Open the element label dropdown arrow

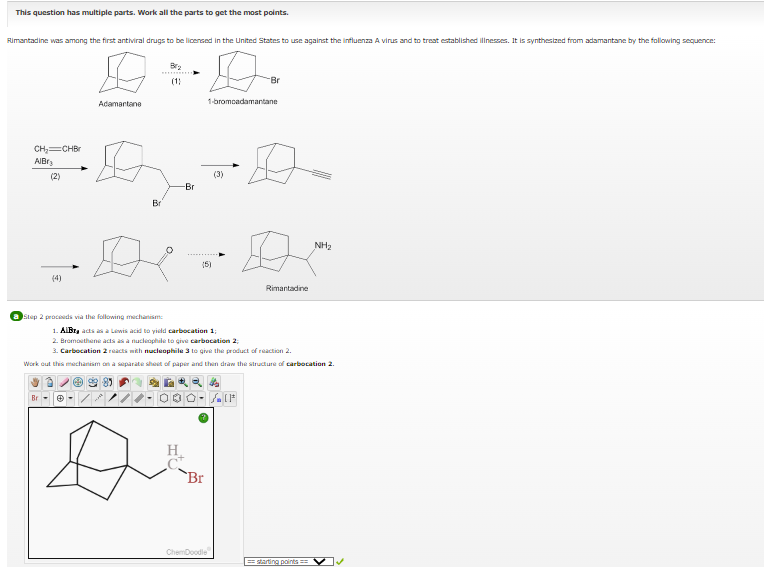pyautogui.click(x=46, y=398)
